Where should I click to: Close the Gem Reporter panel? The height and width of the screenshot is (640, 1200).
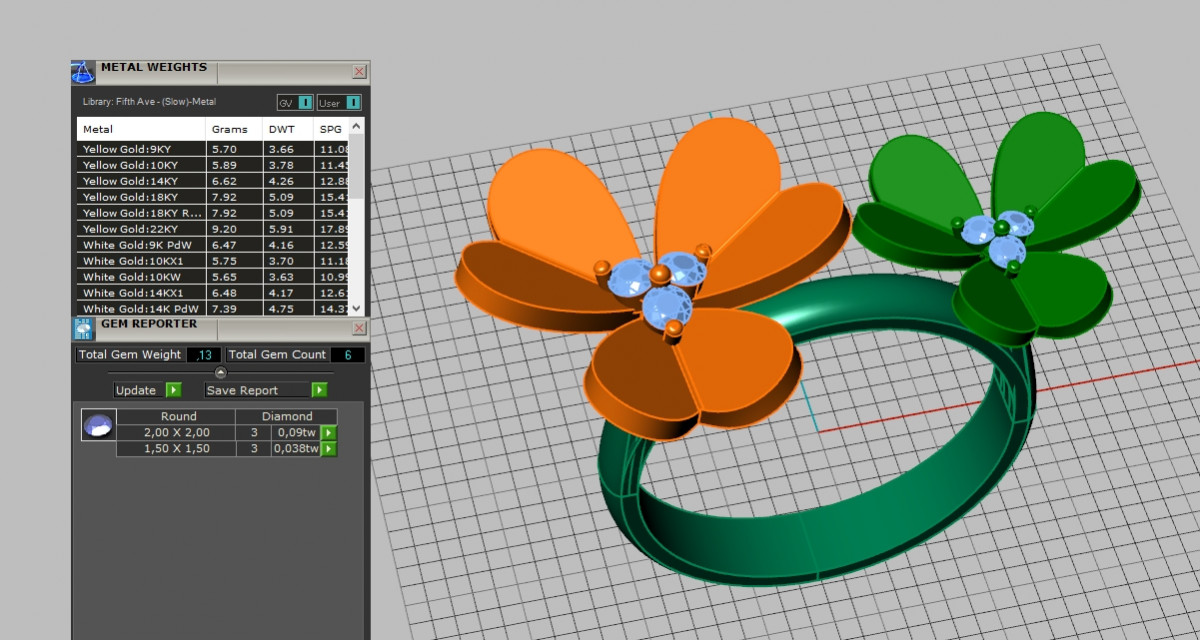pos(359,328)
